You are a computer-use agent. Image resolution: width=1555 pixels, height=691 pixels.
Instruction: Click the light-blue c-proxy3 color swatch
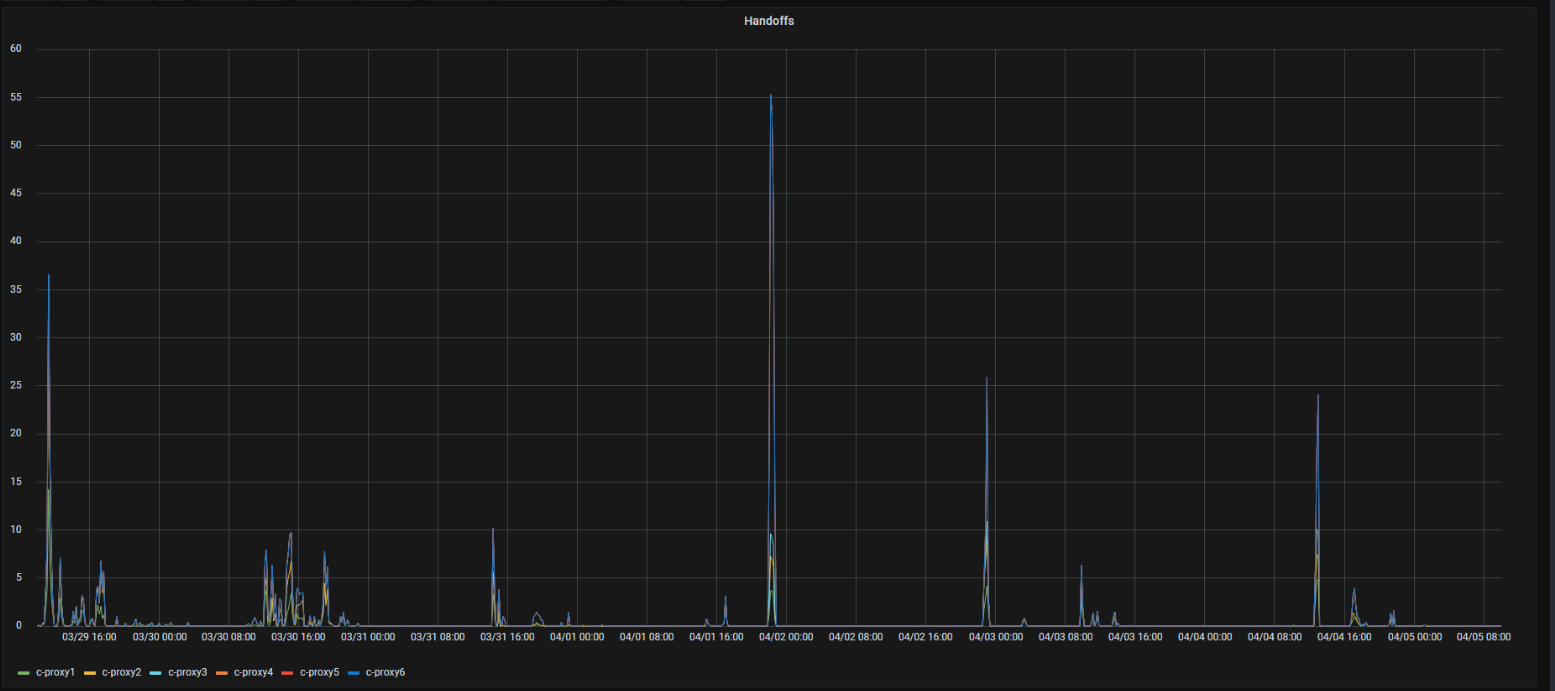tap(156, 673)
